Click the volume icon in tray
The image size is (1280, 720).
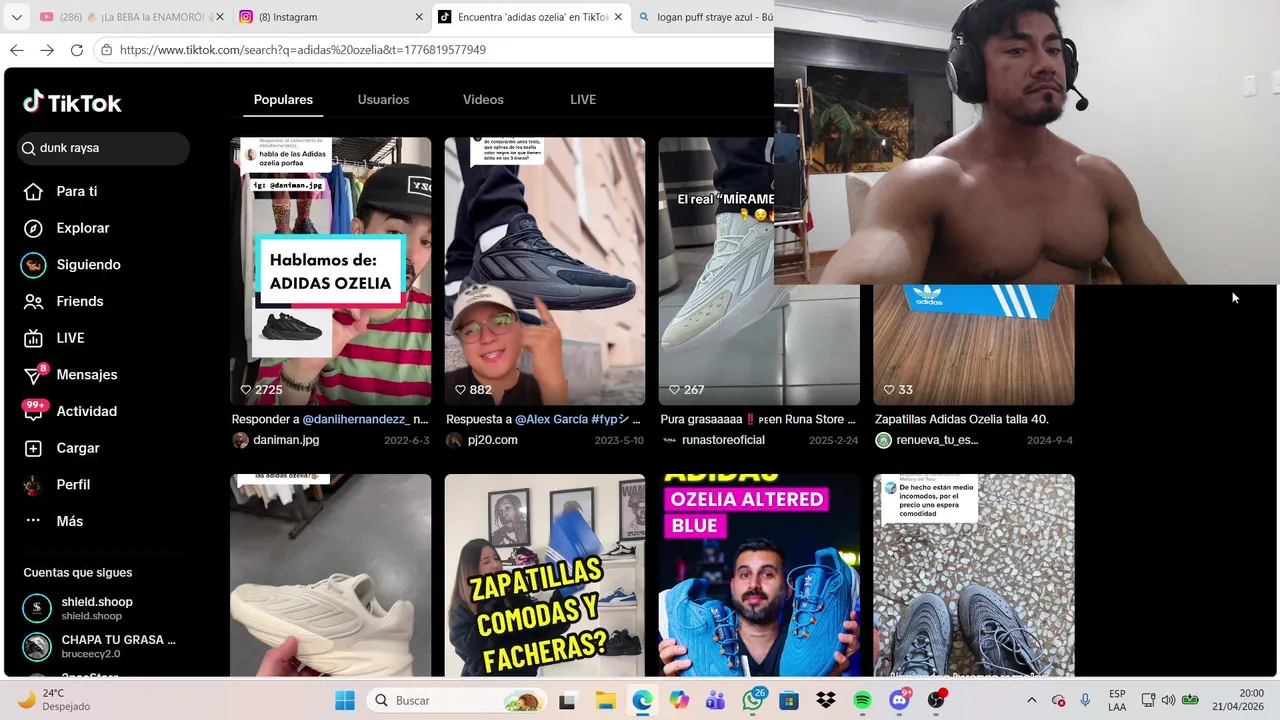tap(1168, 700)
